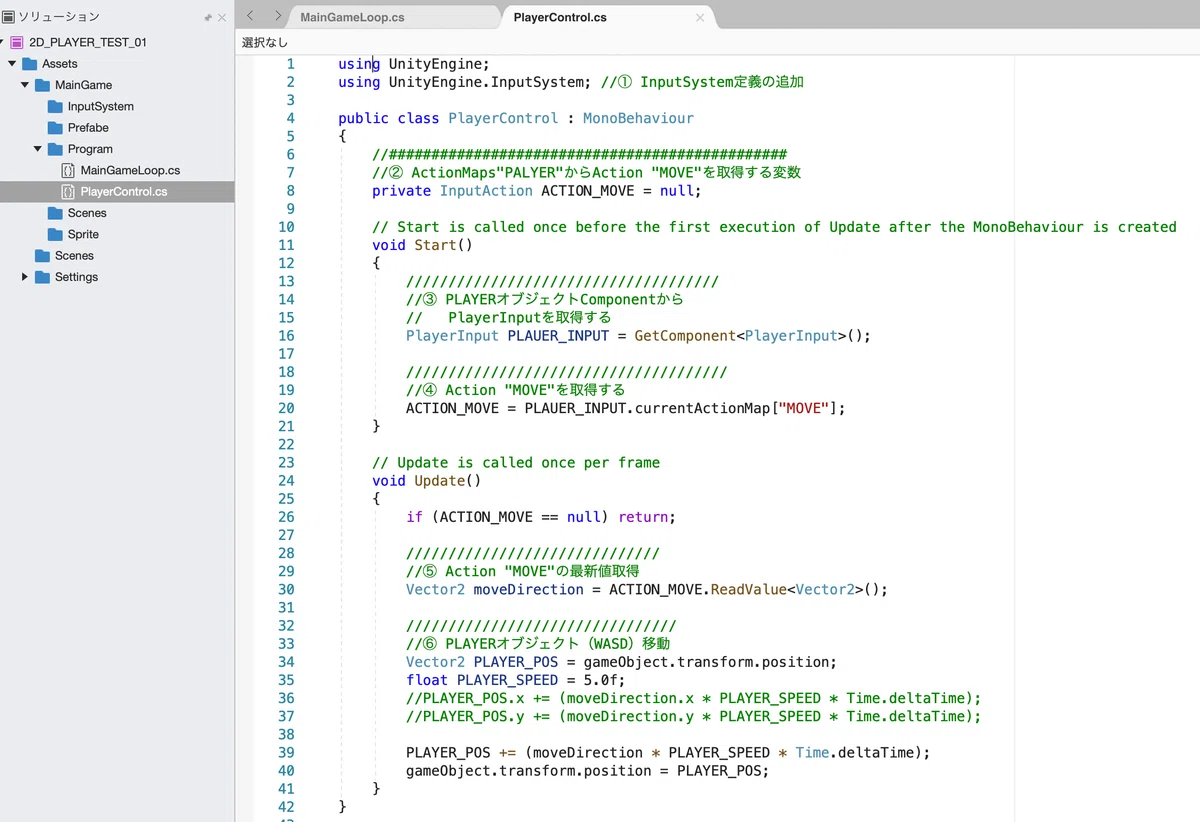Click the //① InputSystem定義の追加 comment

pos(702,82)
